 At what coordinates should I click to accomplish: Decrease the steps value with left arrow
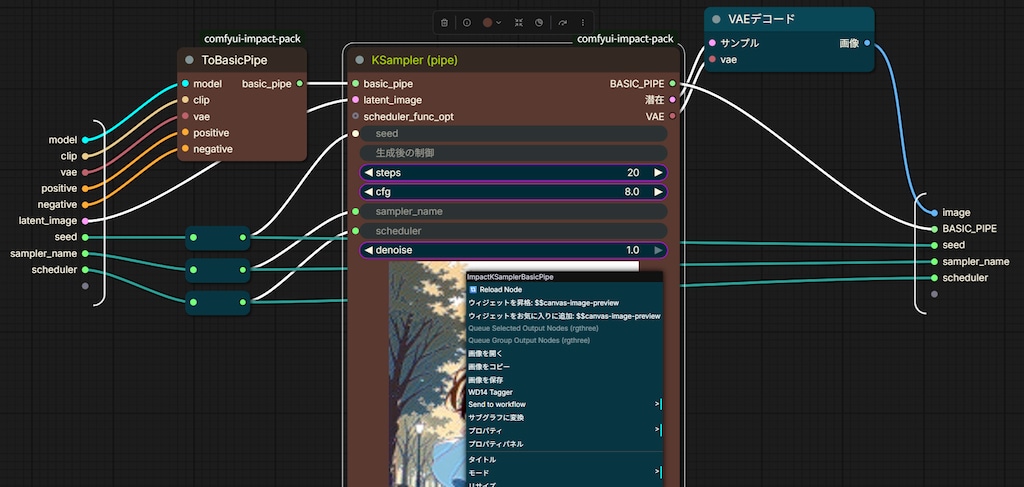click(x=368, y=173)
